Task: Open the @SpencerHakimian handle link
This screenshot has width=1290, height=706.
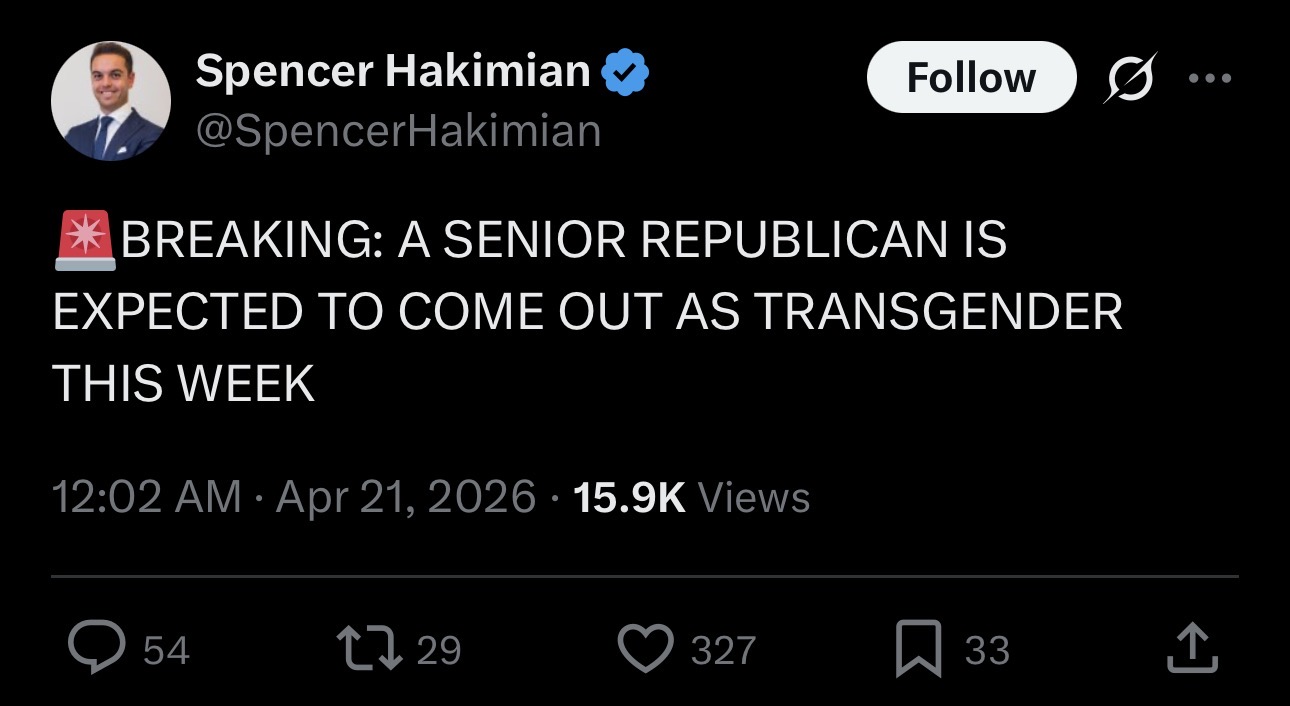Action: click(398, 131)
